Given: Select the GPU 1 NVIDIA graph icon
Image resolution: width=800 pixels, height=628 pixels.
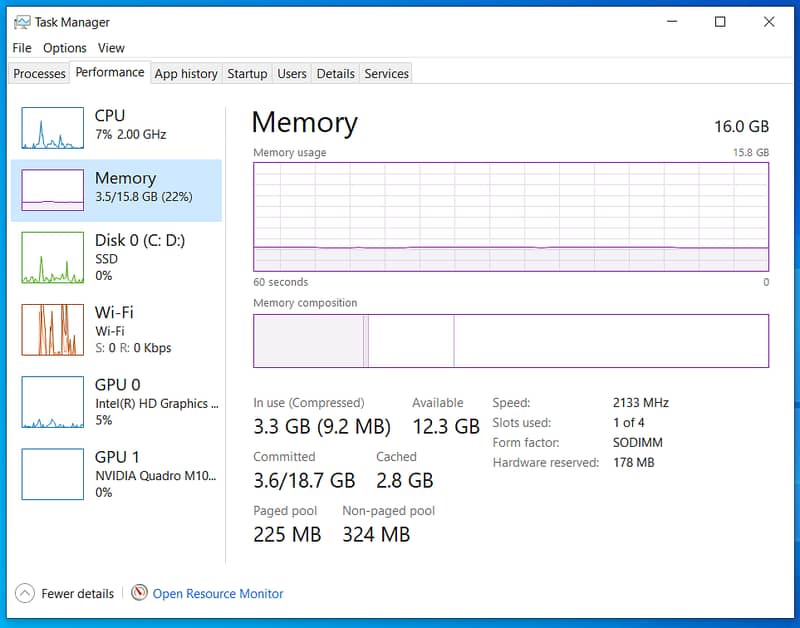Looking at the screenshot, I should coord(52,474).
